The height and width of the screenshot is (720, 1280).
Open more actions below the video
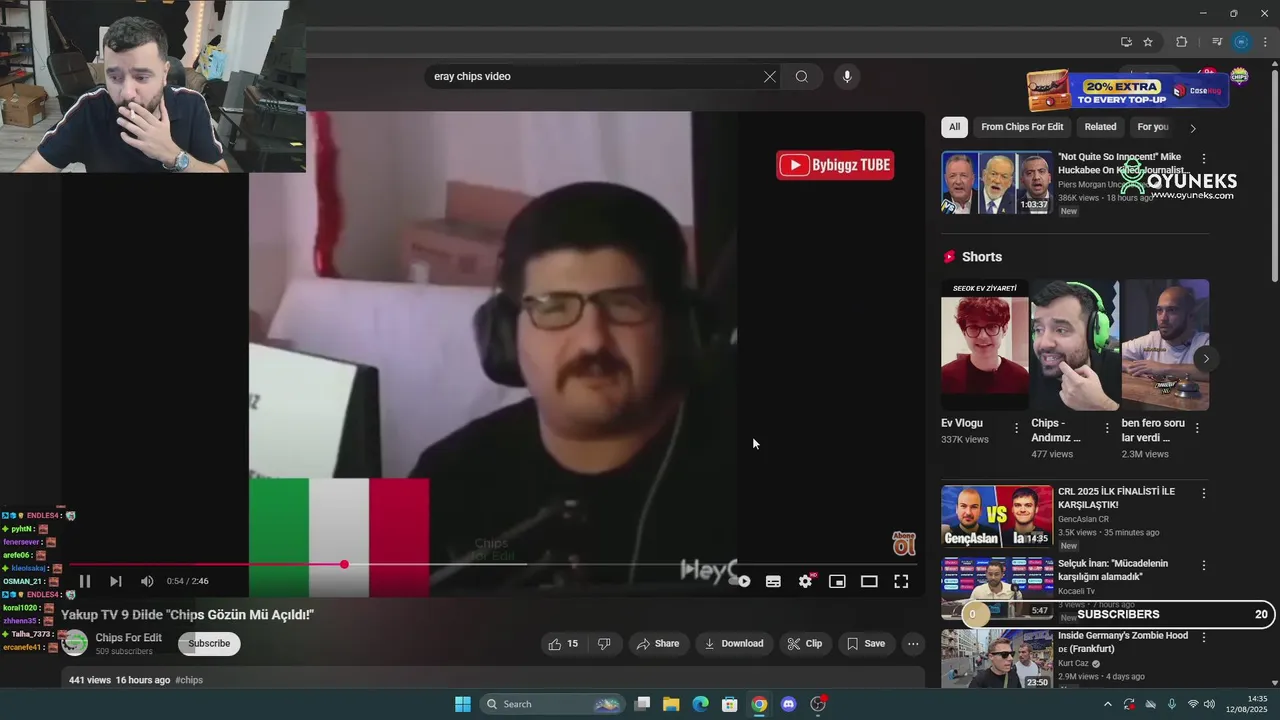click(x=913, y=644)
